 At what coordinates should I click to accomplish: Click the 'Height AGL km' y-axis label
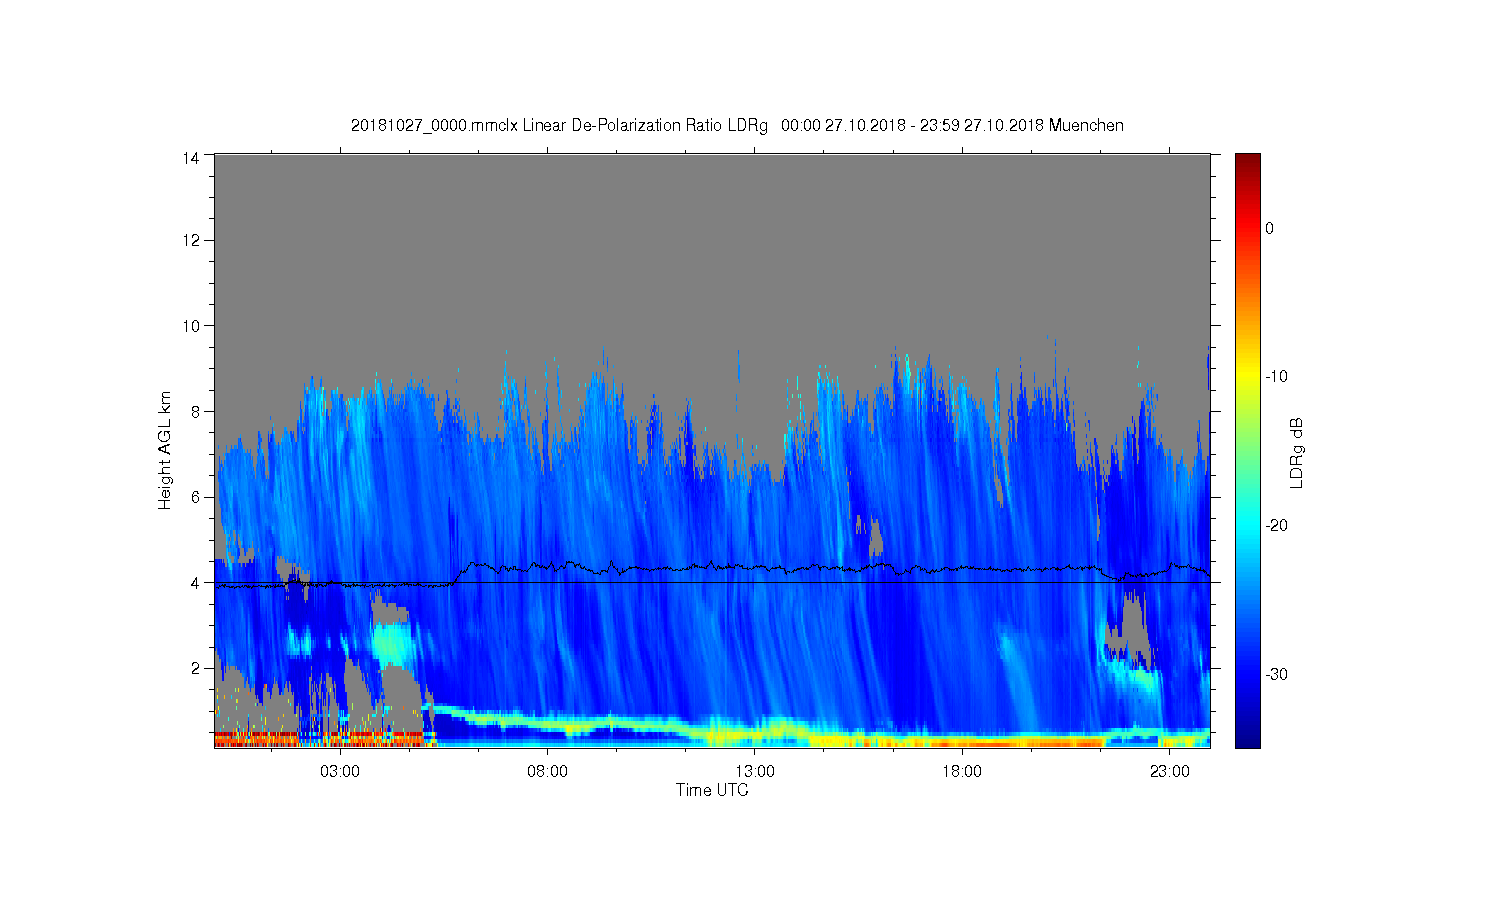[165, 450]
